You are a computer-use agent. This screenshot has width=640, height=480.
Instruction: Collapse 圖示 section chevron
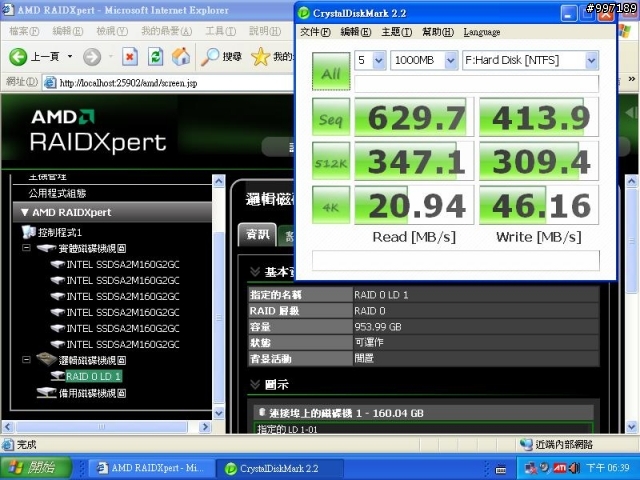[x=255, y=384]
